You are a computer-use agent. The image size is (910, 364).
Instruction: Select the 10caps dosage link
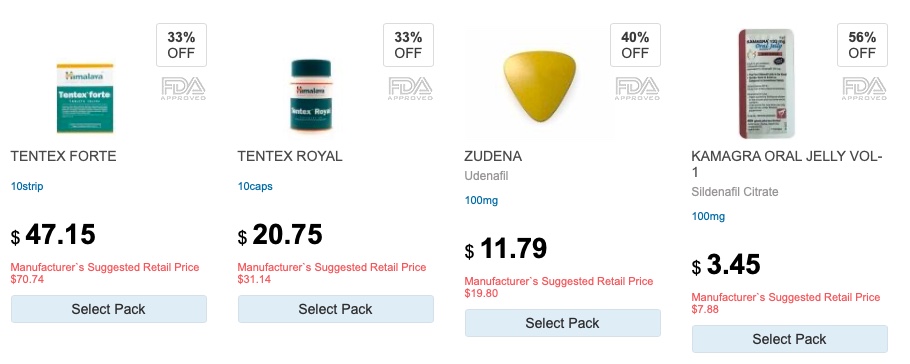coord(255,186)
